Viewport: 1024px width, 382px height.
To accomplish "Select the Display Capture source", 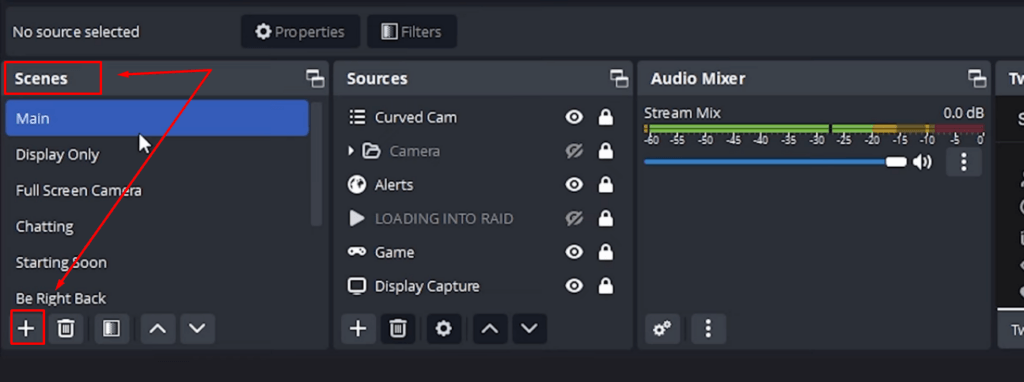I will point(482,286).
